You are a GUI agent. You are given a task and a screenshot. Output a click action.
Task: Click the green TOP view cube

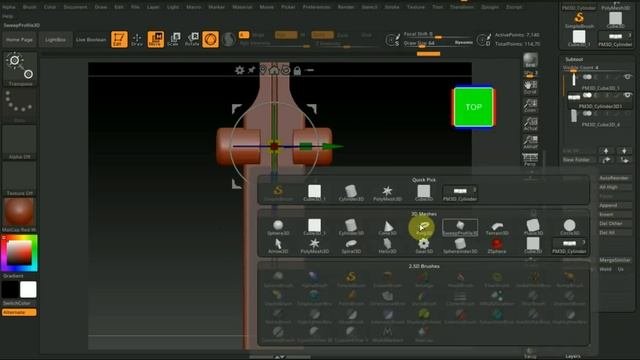click(x=473, y=107)
